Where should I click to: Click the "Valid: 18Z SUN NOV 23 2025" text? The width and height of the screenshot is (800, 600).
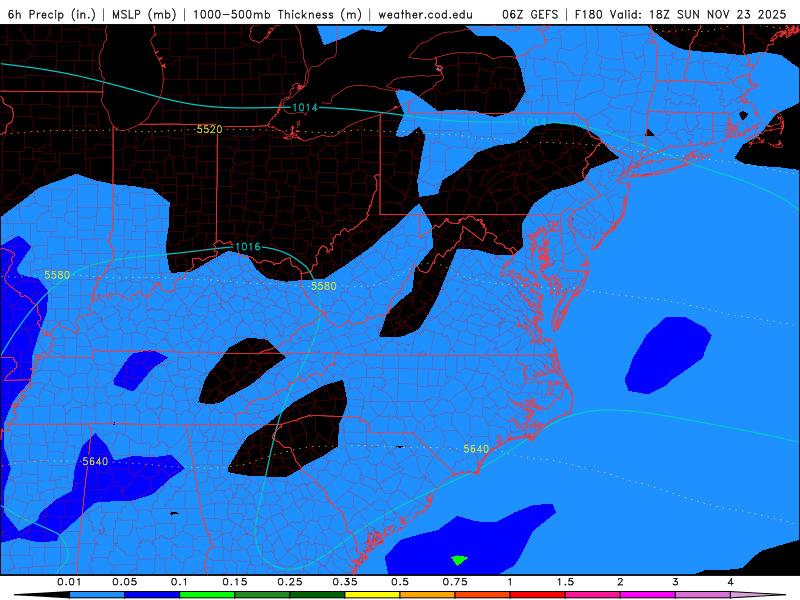698,14
